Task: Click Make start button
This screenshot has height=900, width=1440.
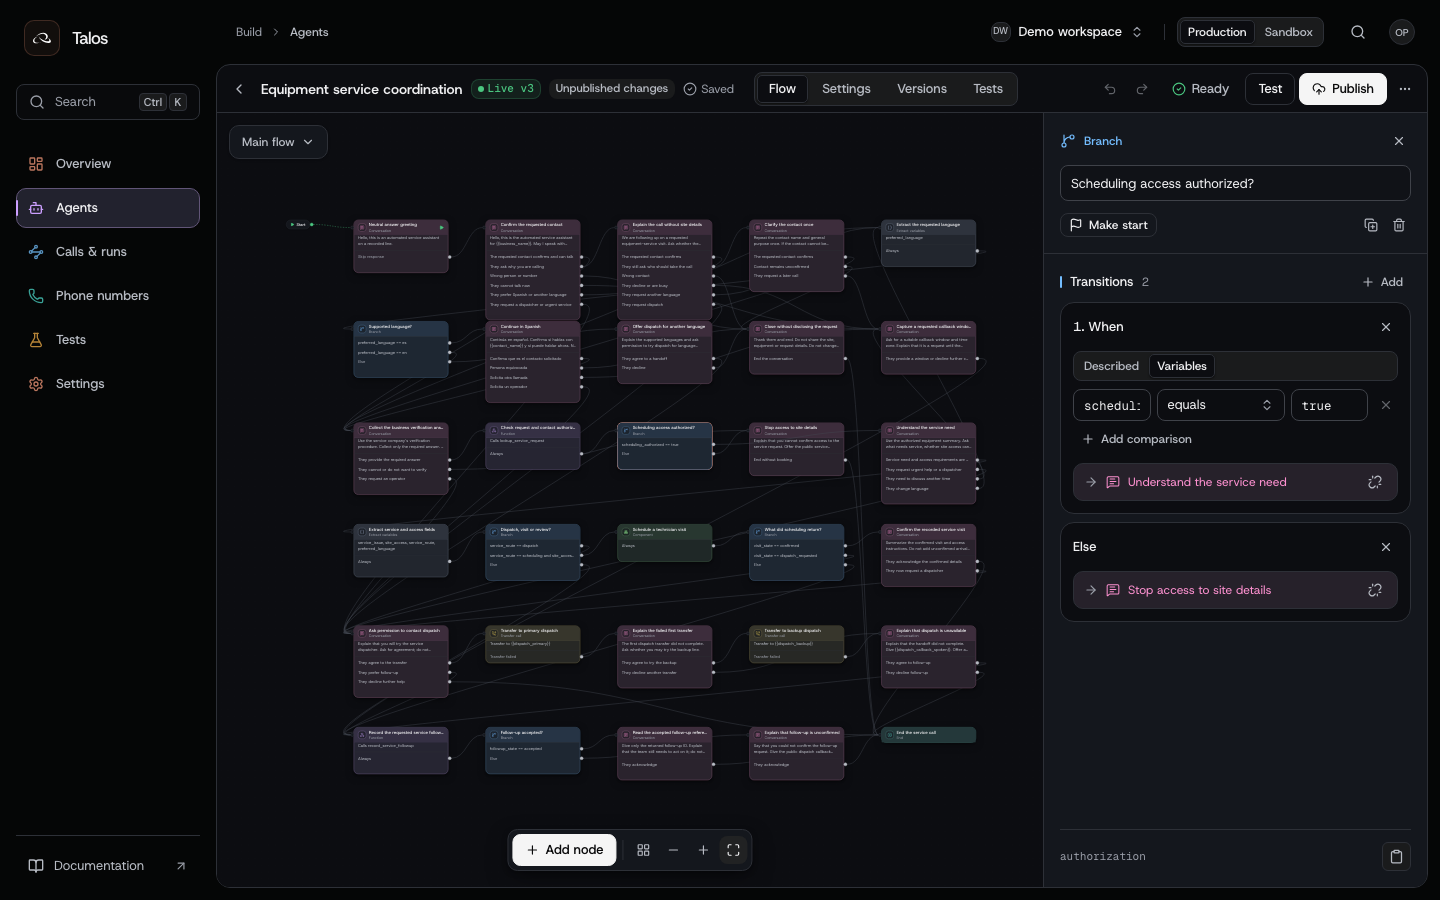Action: 1108,225
